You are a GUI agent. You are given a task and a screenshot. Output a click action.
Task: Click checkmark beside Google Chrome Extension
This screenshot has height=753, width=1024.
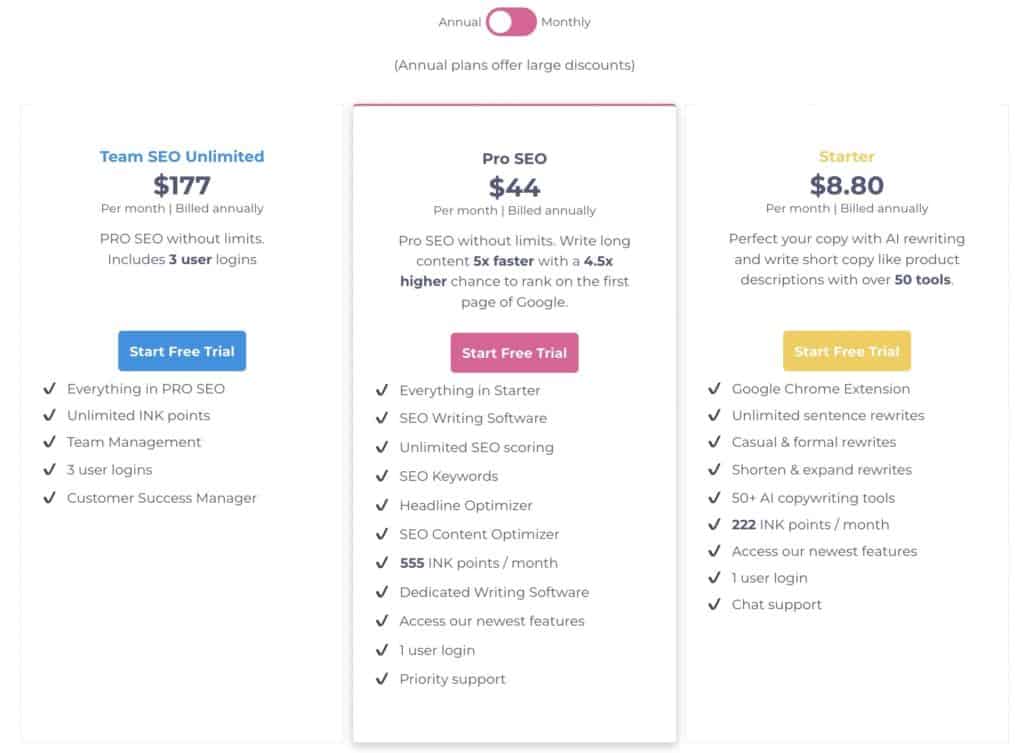(x=714, y=389)
